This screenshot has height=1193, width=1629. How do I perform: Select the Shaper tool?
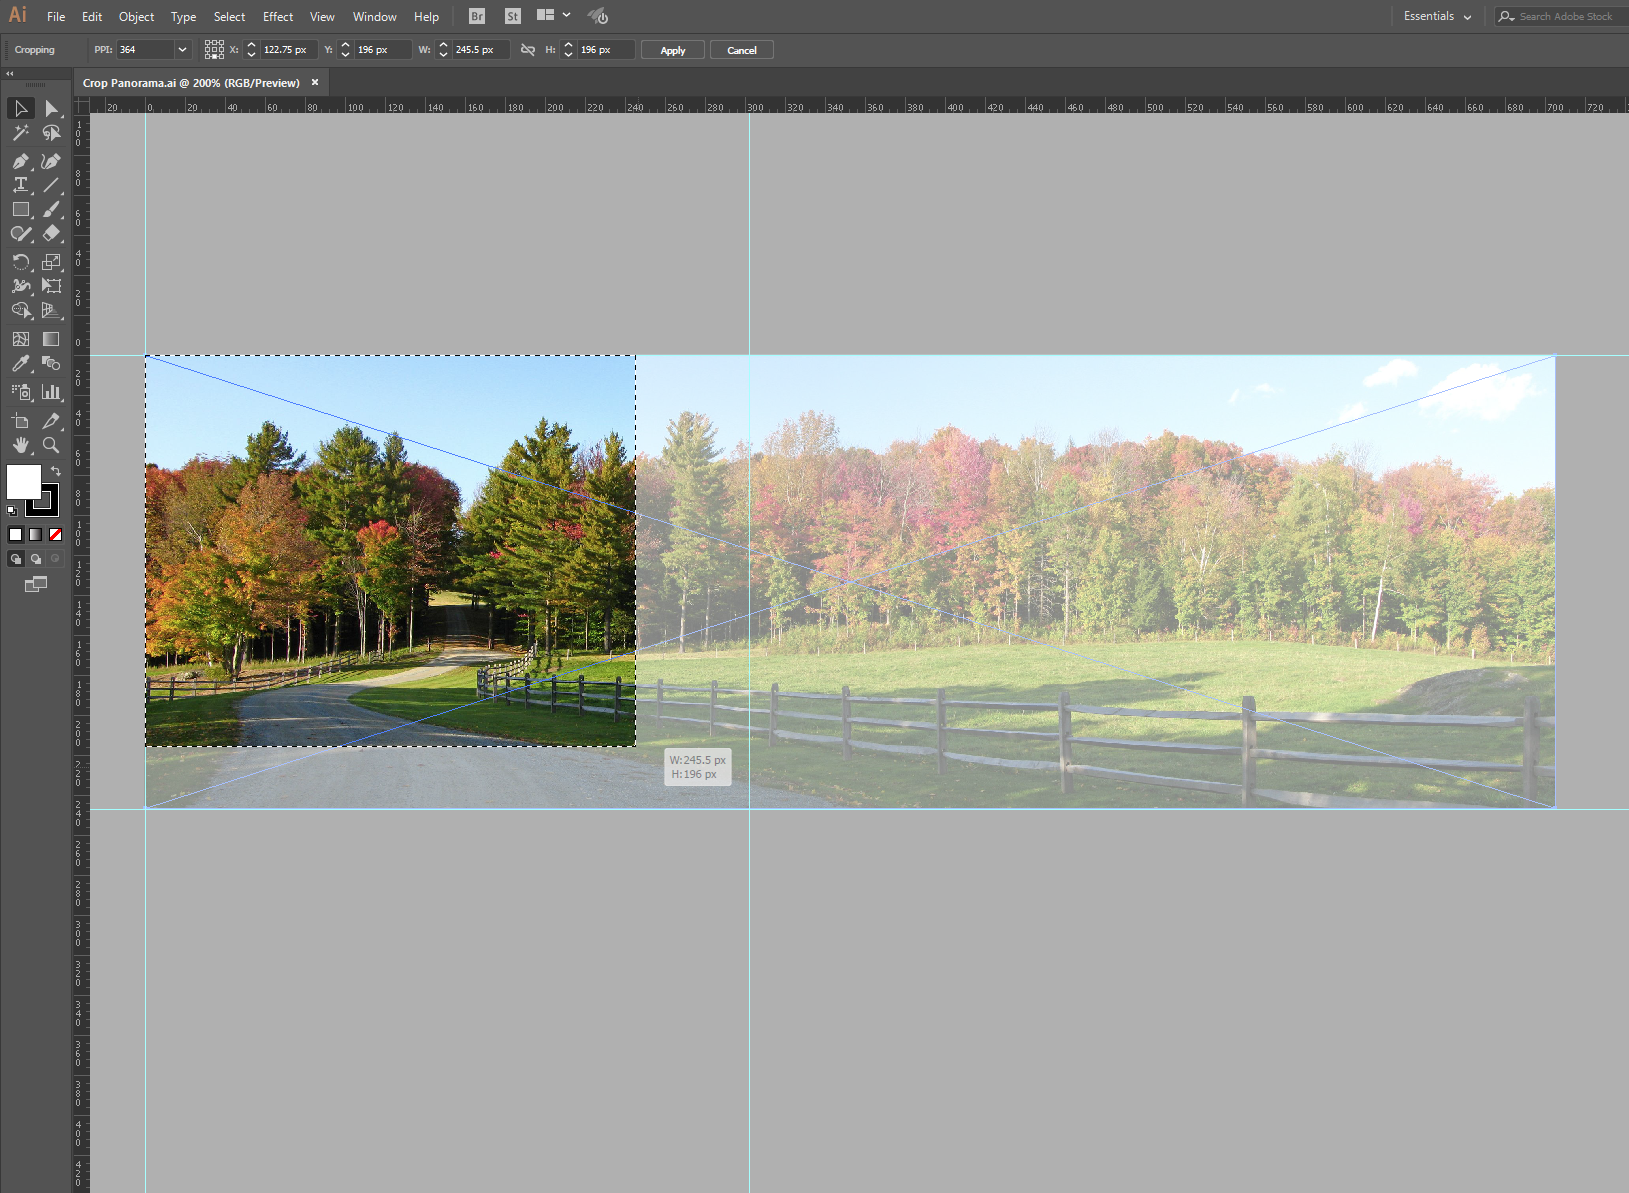pyautogui.click(x=21, y=234)
